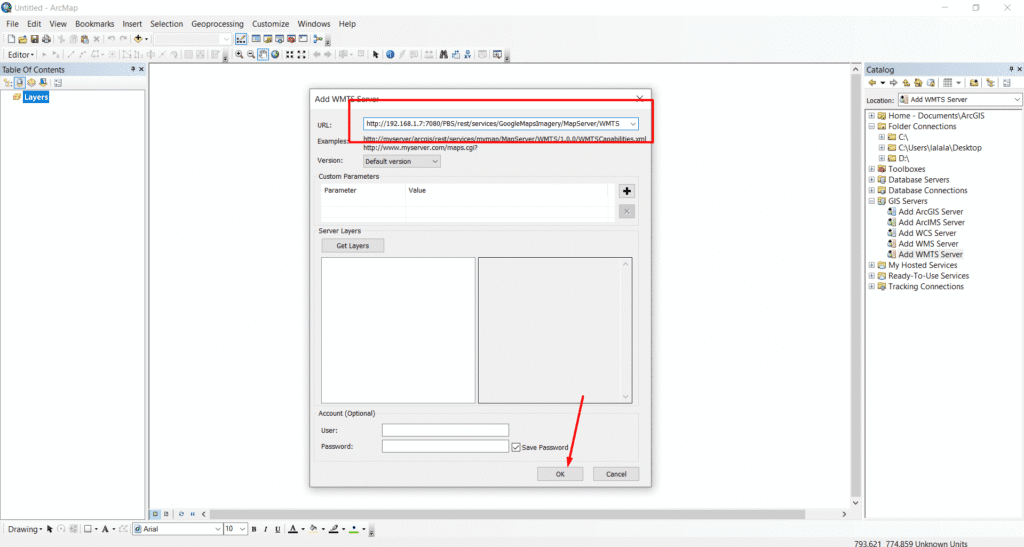Switch to Data View button
The width and height of the screenshot is (1024, 547).
[x=155, y=514]
